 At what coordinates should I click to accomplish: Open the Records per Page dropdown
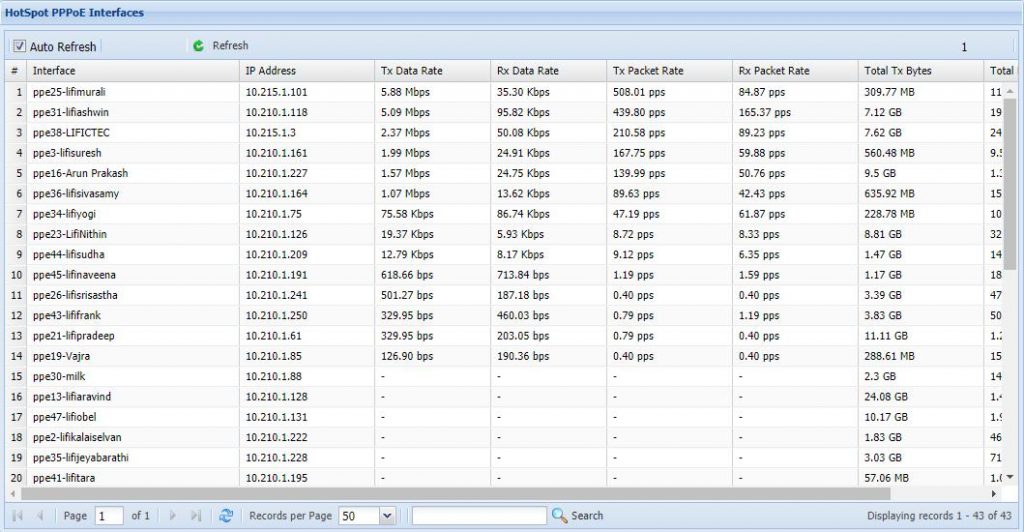click(387, 516)
